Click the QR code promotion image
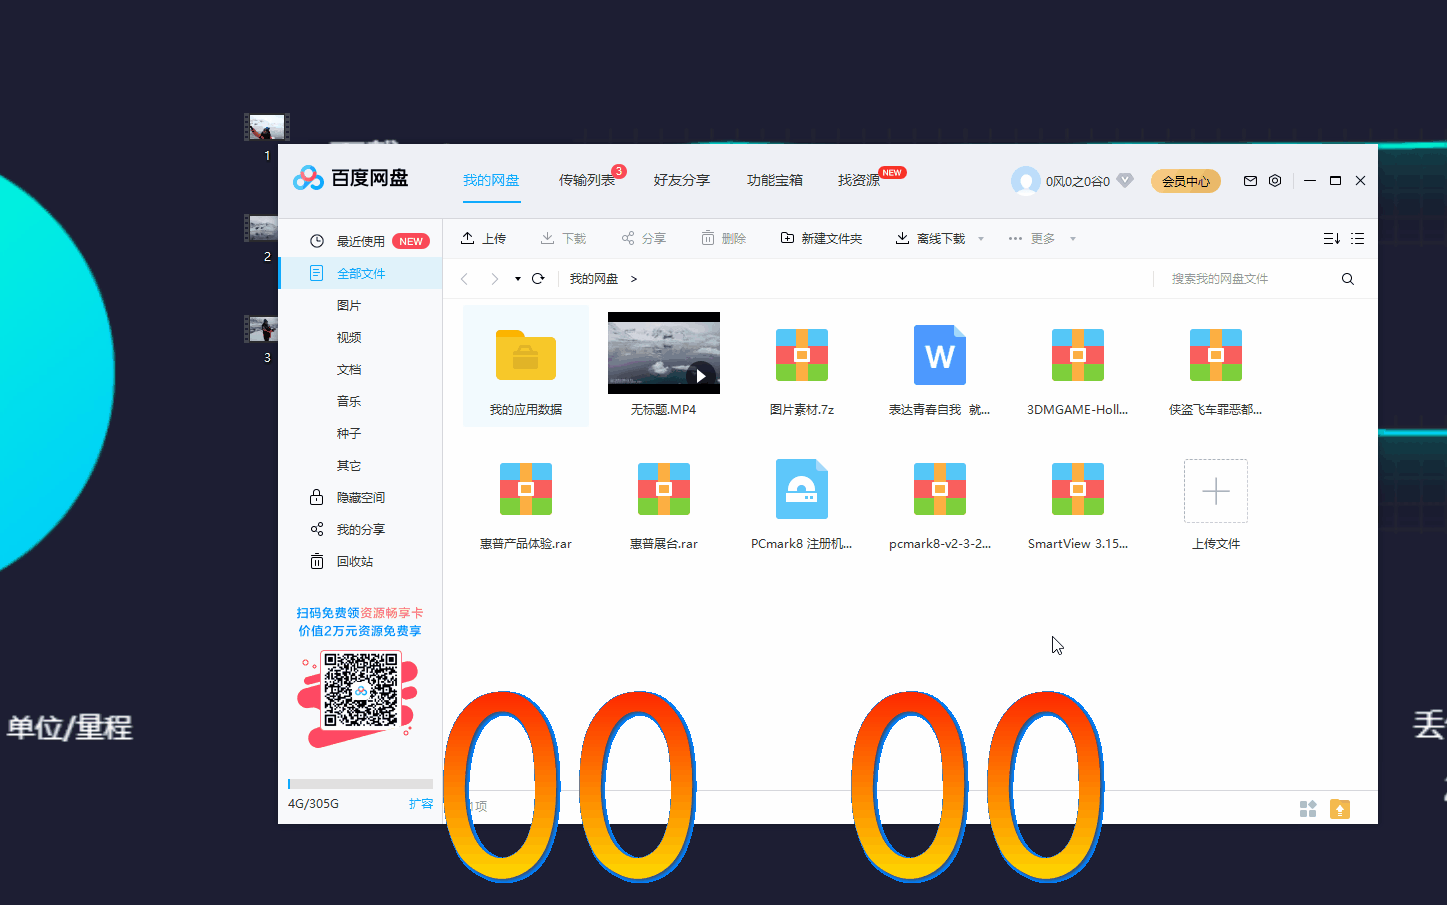Viewport: 1447px width, 905px height. point(361,690)
